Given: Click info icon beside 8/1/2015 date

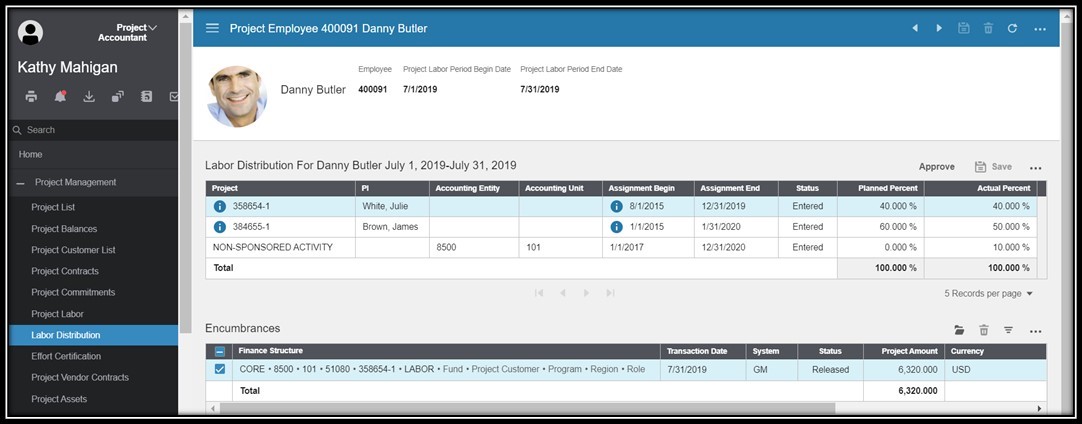Looking at the screenshot, I should [616, 206].
